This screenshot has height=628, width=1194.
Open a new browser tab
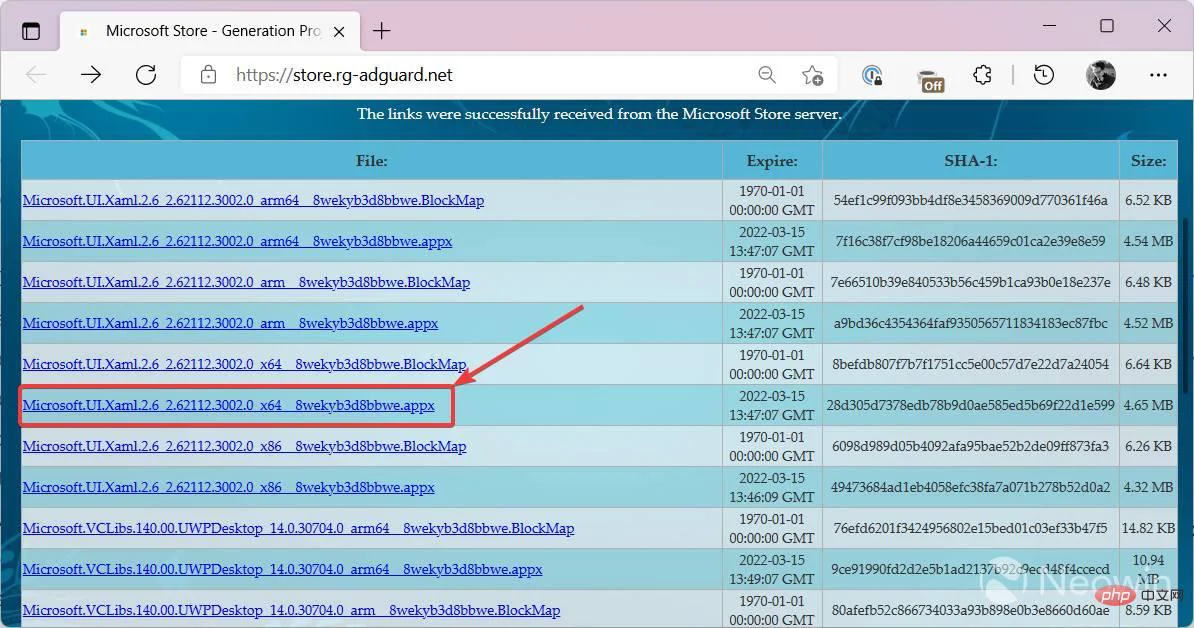click(382, 30)
